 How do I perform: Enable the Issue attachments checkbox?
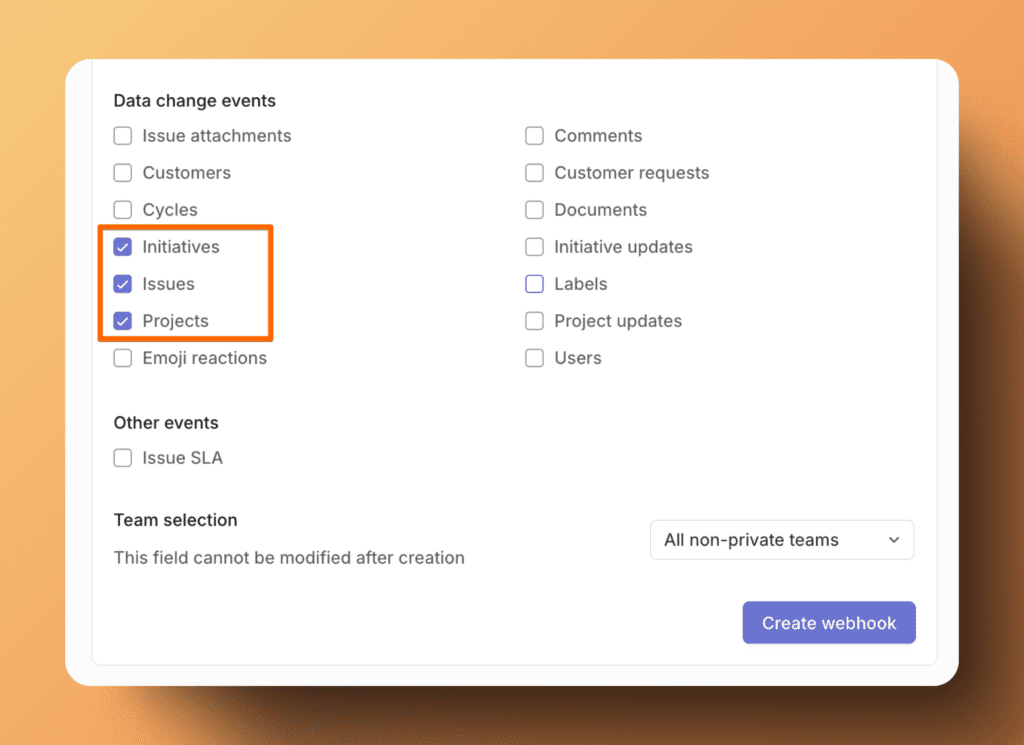123,136
